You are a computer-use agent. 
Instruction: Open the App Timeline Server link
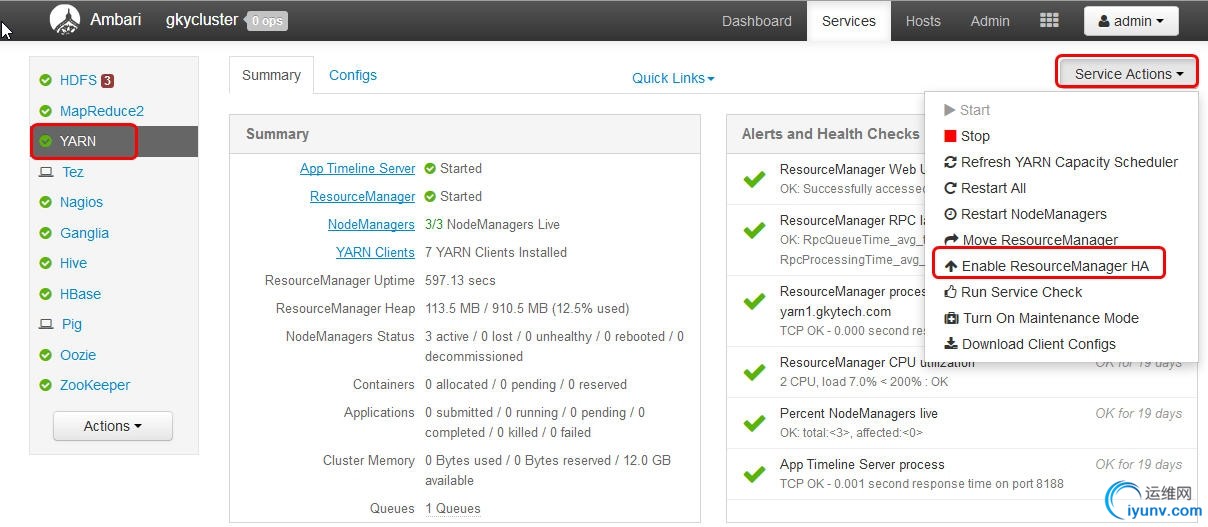(357, 169)
